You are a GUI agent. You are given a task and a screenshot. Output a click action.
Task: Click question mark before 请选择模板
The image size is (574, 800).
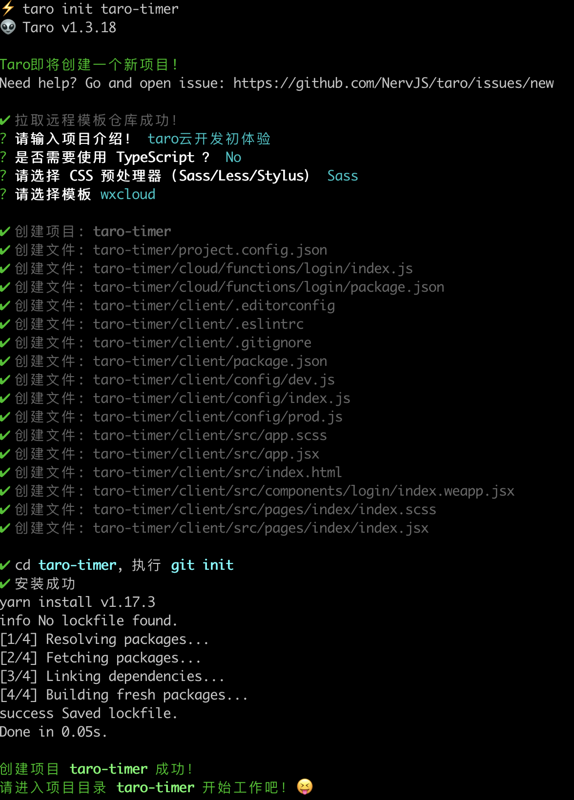click(x=4, y=194)
